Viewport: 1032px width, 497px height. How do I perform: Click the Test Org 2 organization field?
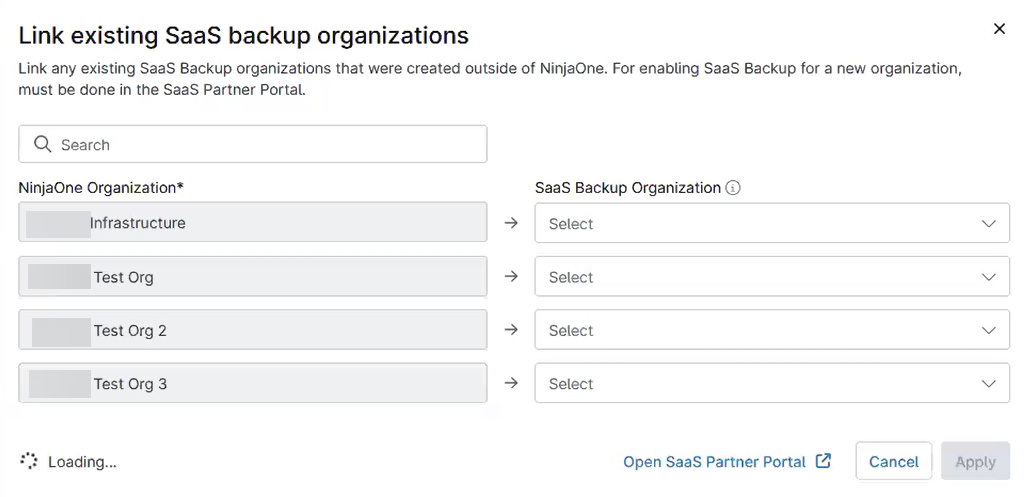click(252, 330)
